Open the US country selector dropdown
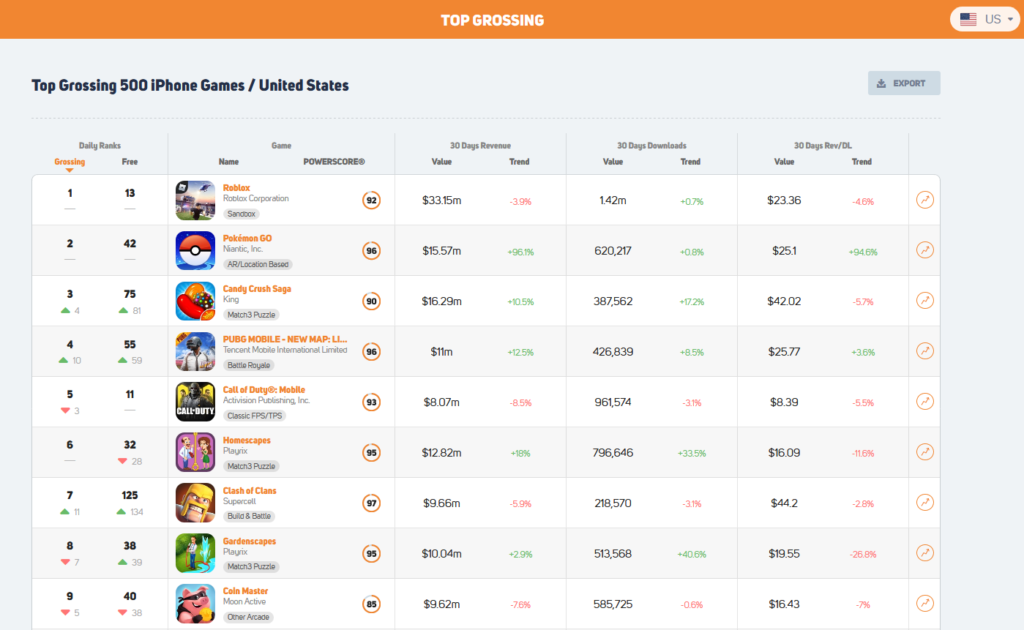The image size is (1024, 630). pos(985,19)
